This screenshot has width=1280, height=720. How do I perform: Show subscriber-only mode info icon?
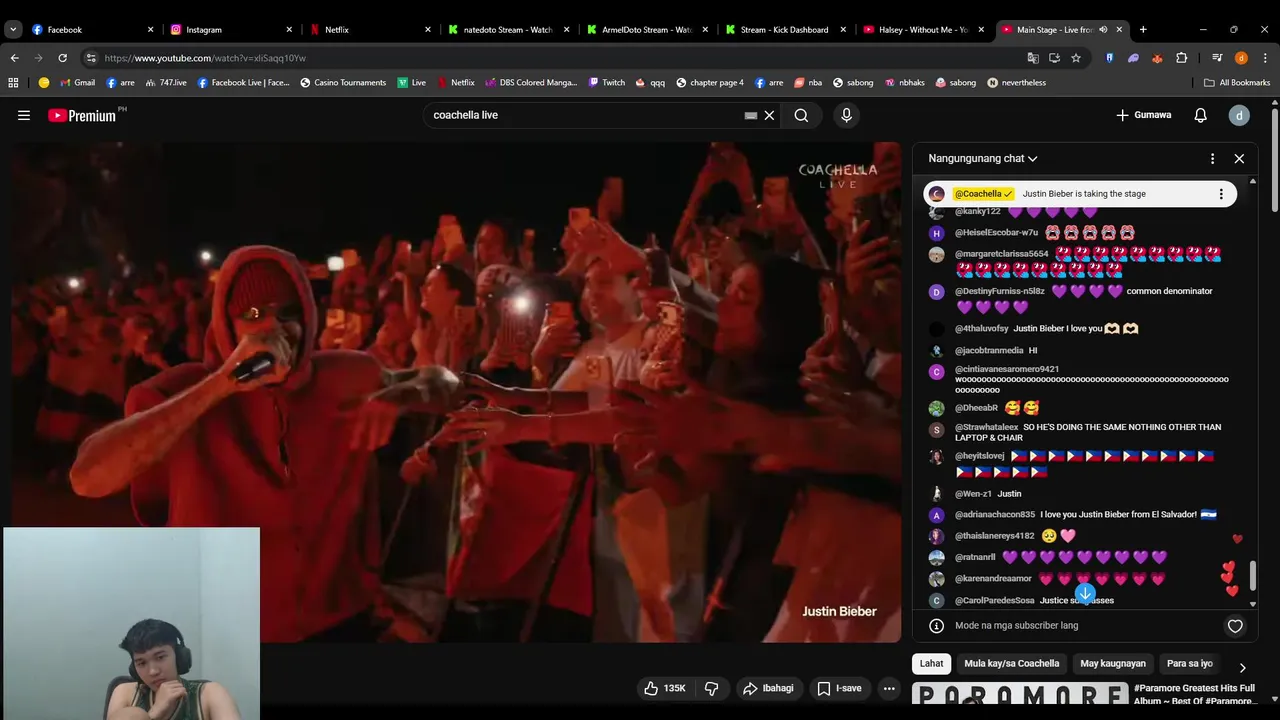pyautogui.click(x=936, y=626)
